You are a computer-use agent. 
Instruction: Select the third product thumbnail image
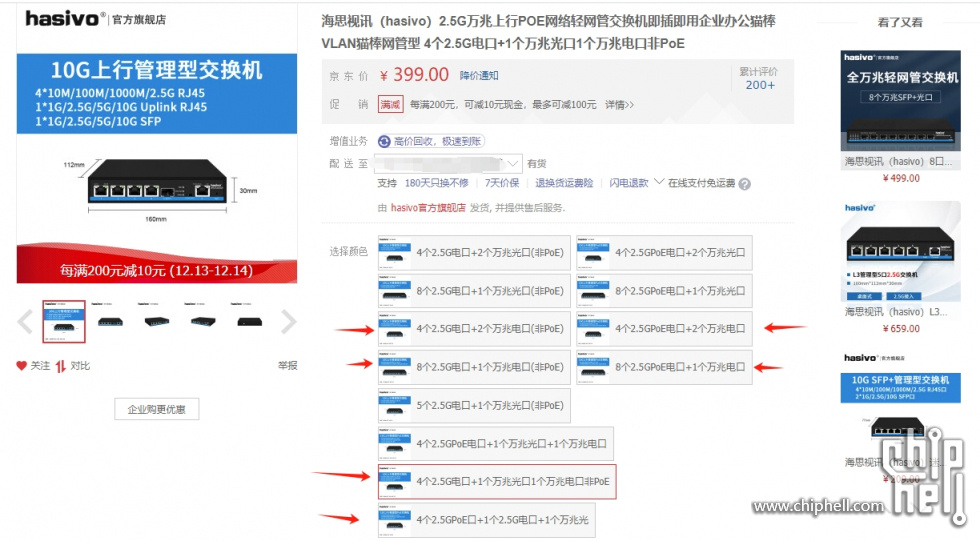tap(156, 321)
